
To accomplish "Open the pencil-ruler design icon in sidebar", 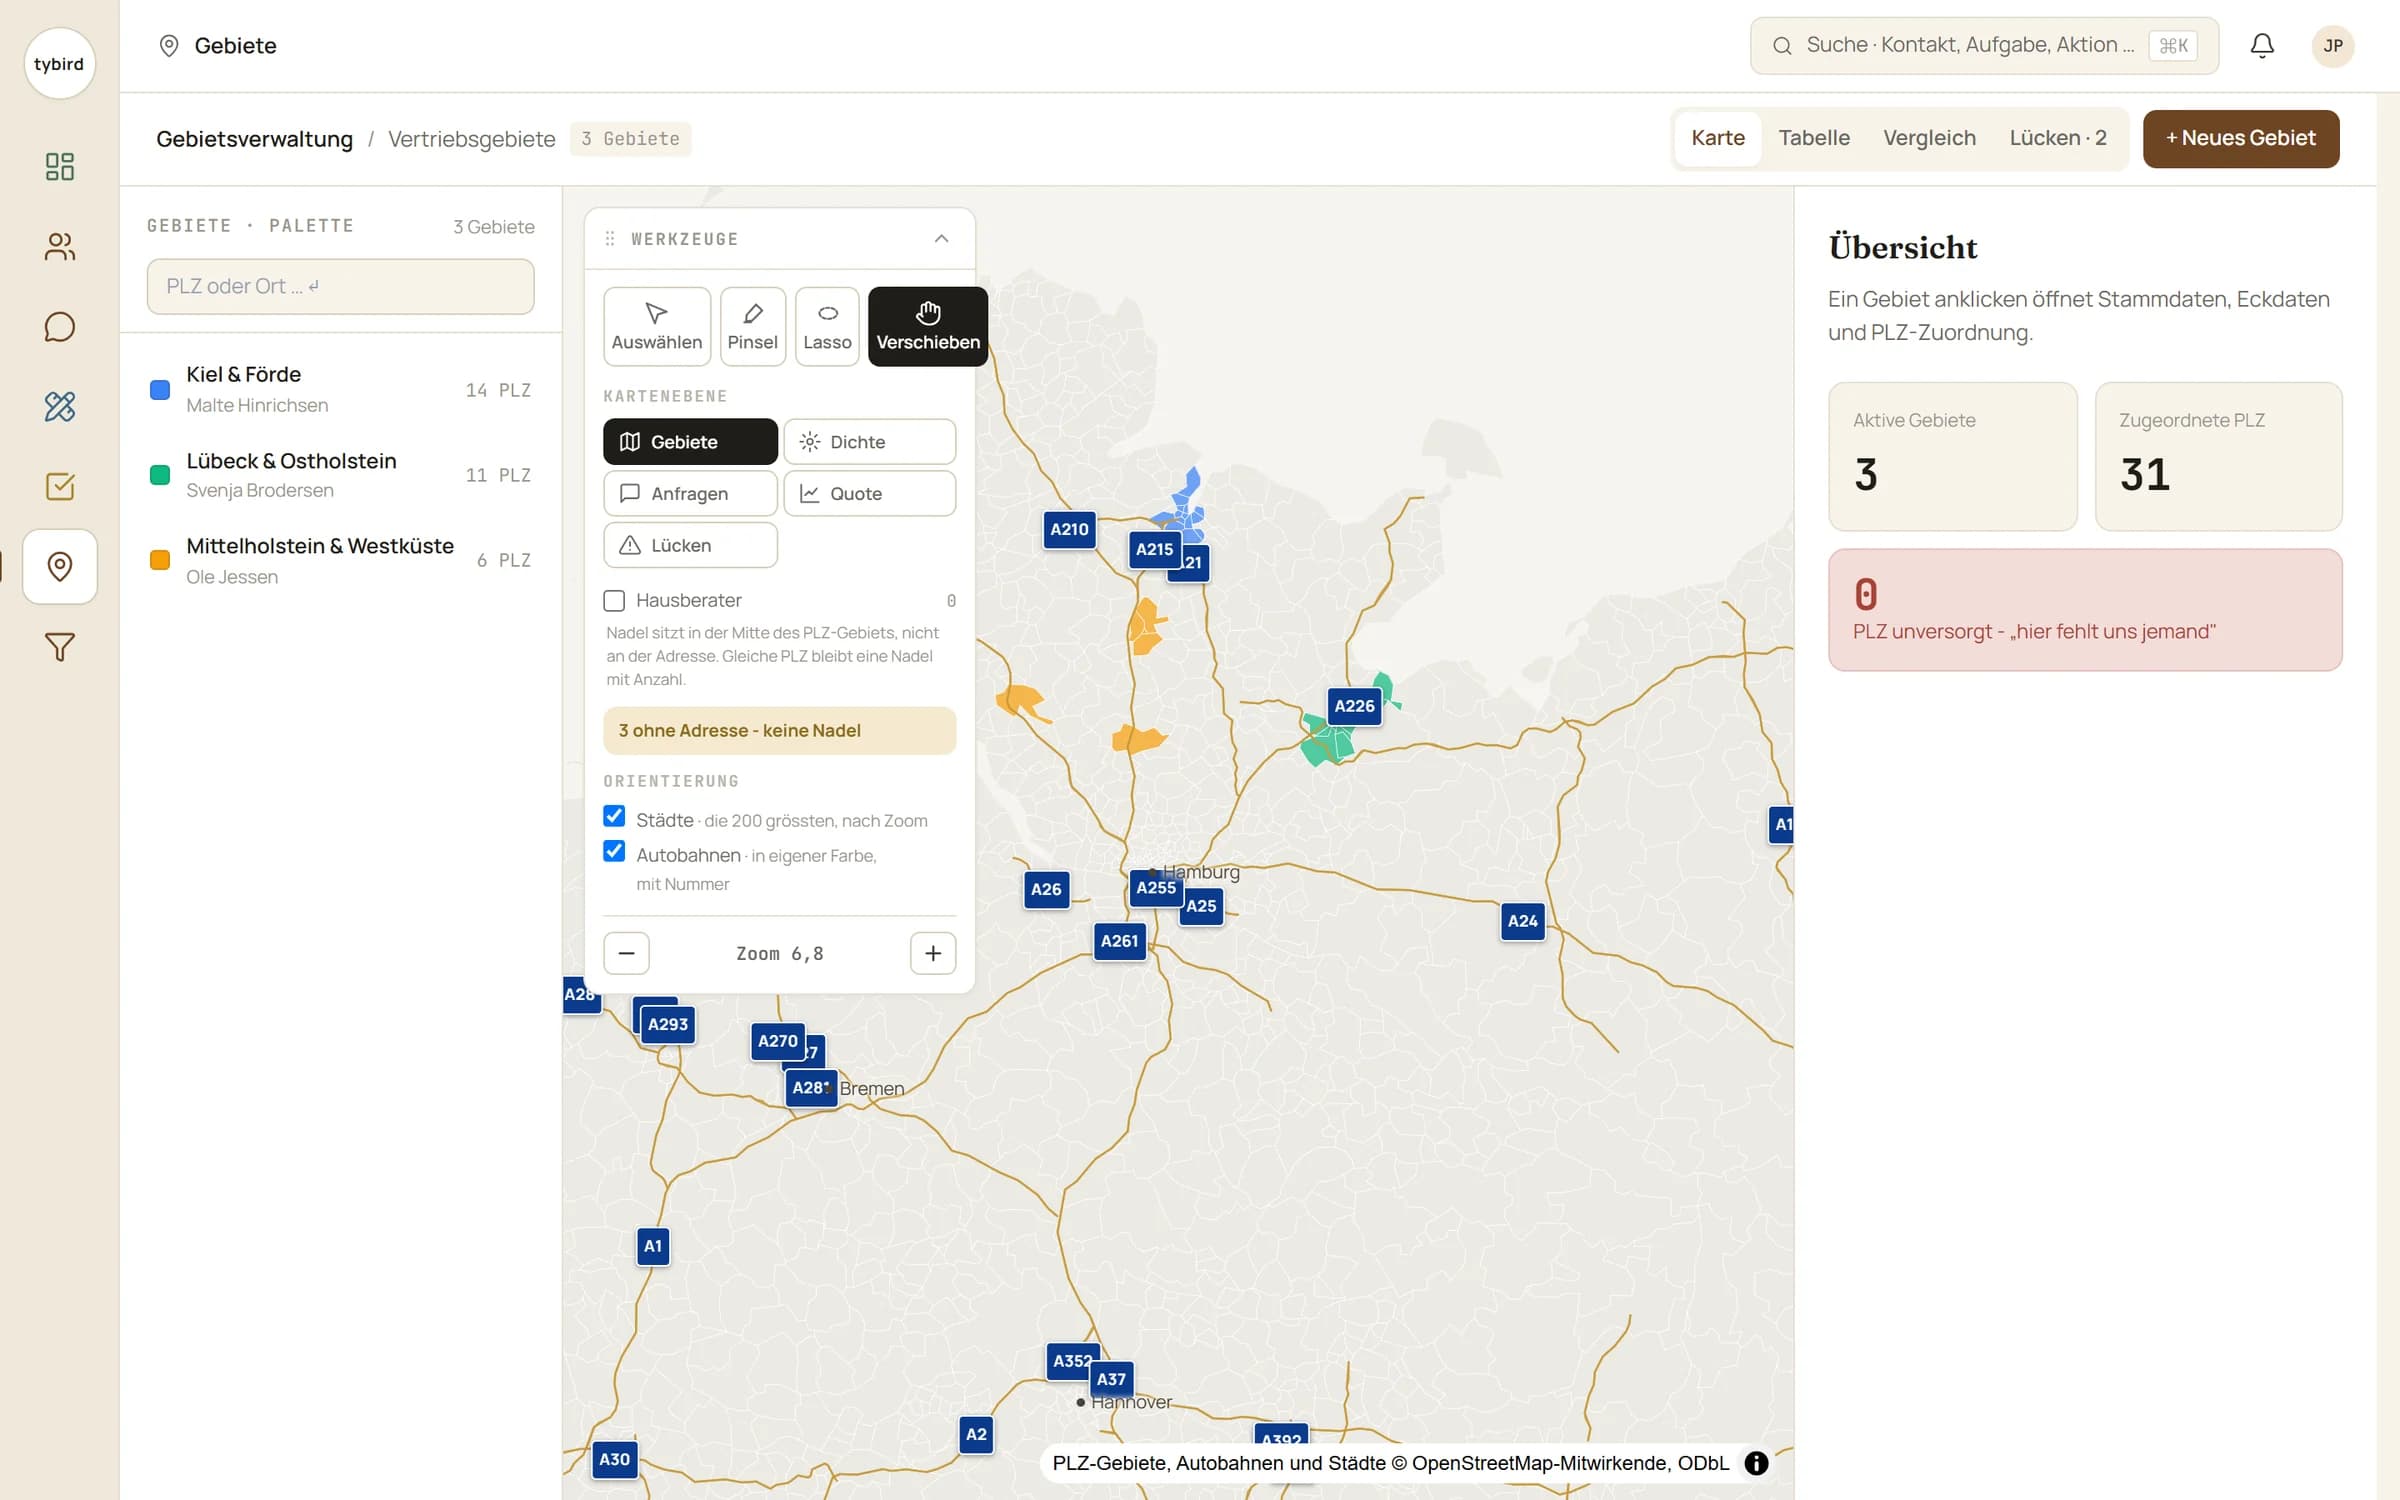I will (60, 407).
